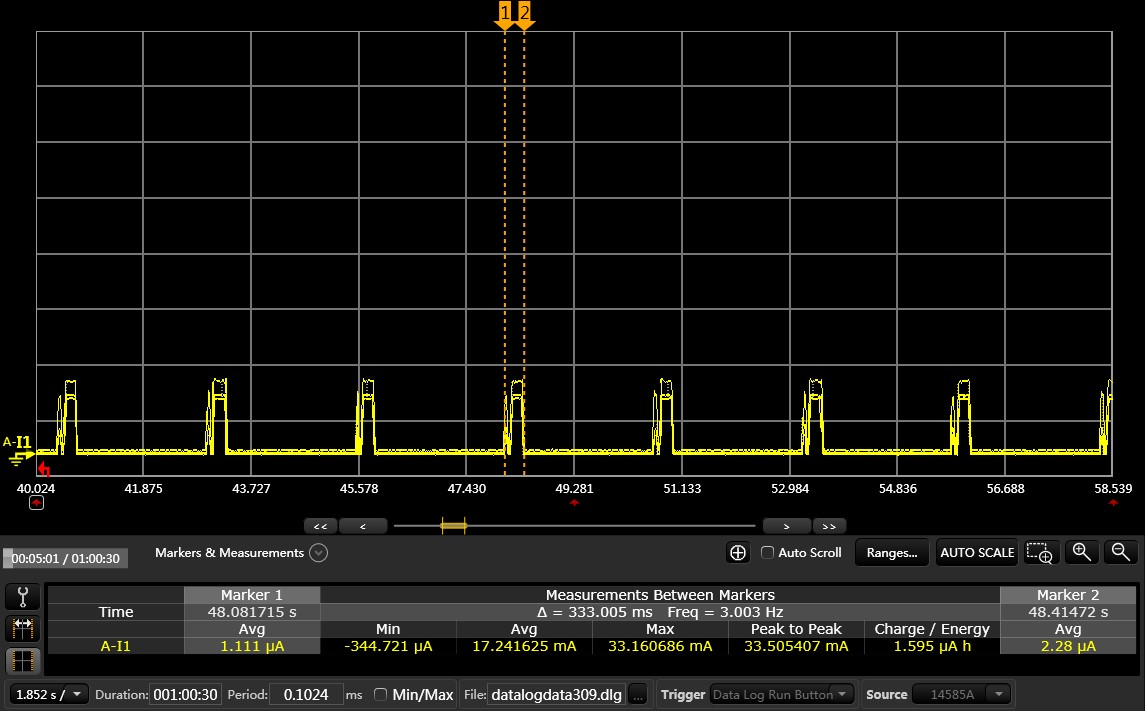This screenshot has height=711, width=1145.
Task: Click the red trigger level marker on the trace
Action: (45, 469)
